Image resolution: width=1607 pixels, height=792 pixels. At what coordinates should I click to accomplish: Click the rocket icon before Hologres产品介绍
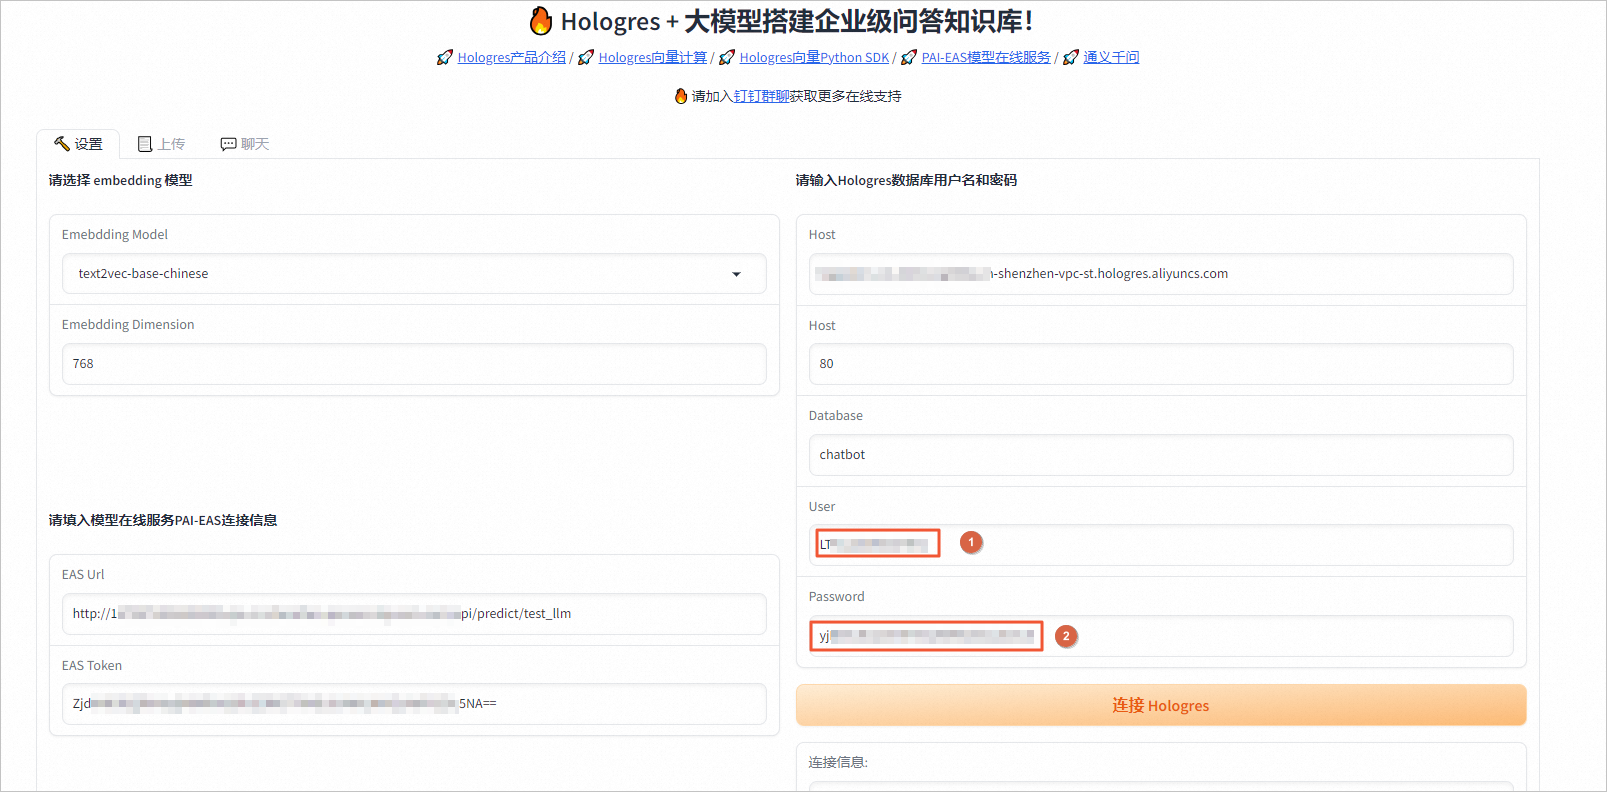click(x=445, y=58)
